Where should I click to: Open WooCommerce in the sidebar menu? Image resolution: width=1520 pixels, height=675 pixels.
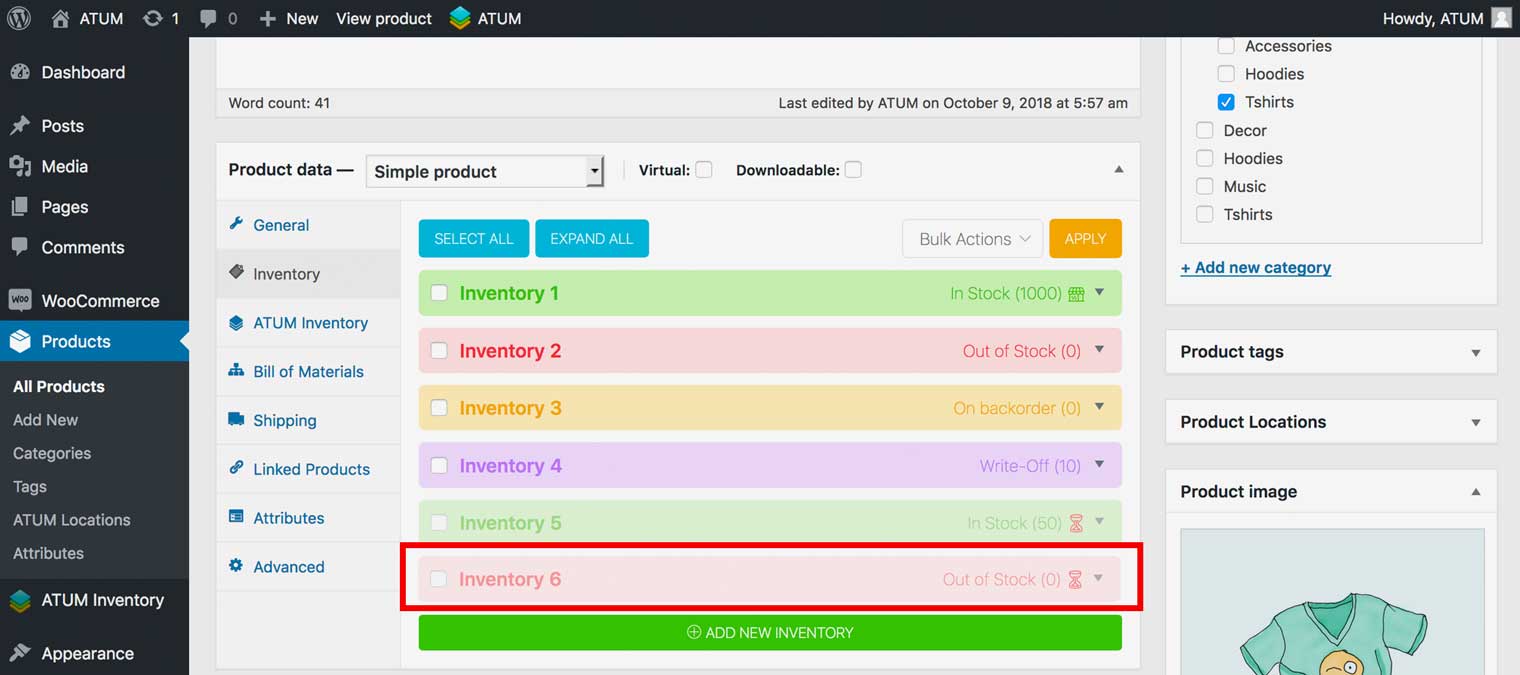[x=100, y=301]
